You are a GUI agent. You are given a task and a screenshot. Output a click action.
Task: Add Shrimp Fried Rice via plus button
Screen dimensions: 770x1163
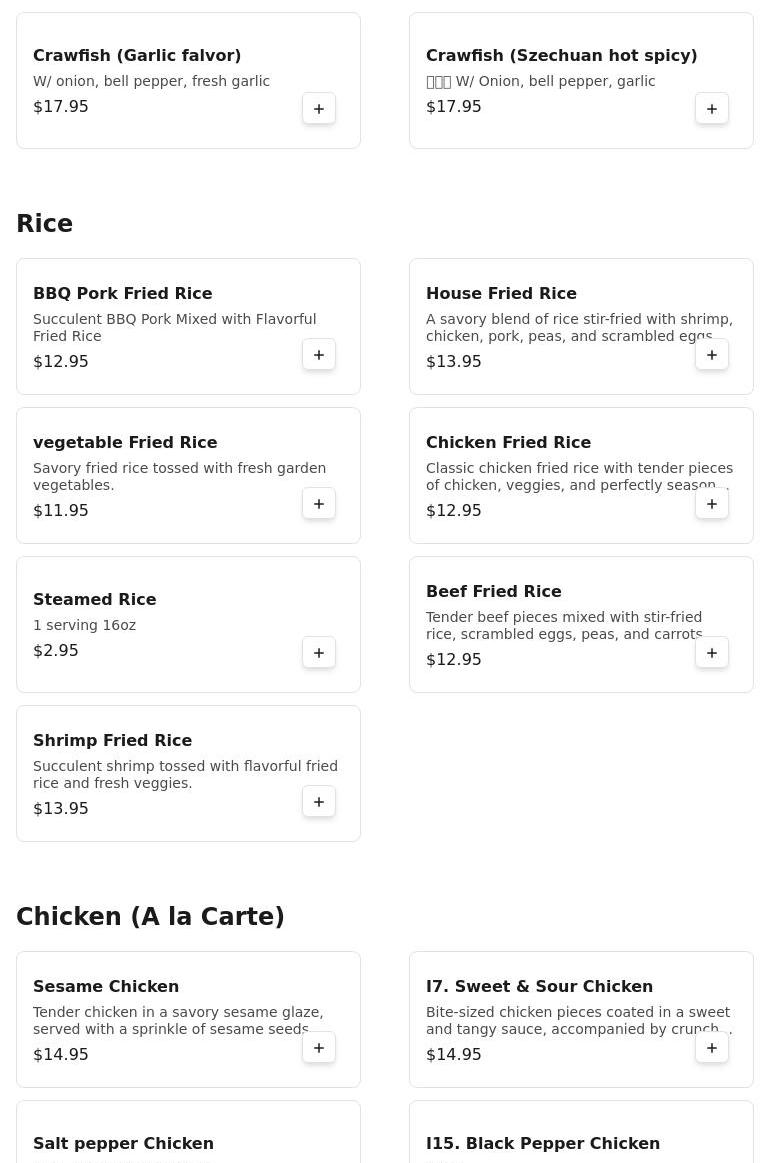coord(319,802)
